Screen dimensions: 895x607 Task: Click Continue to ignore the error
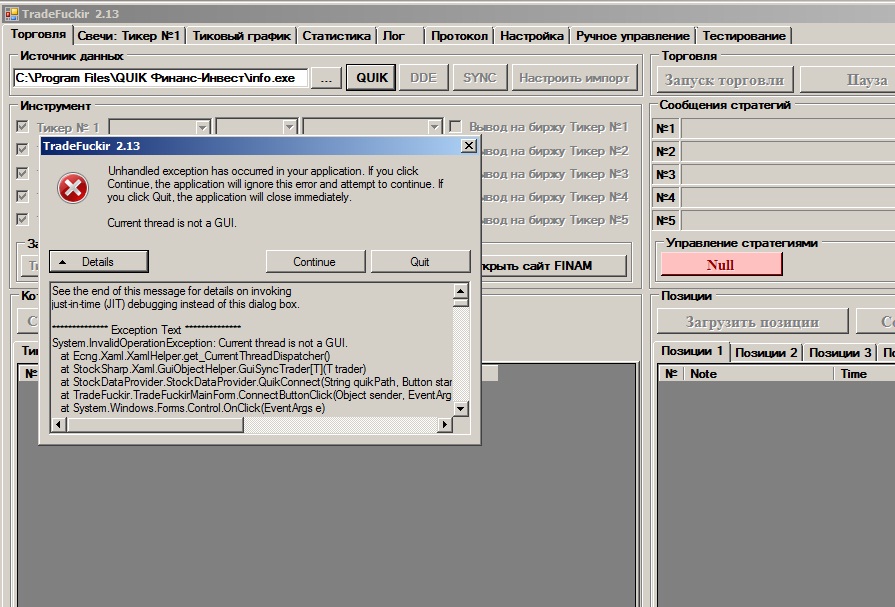314,262
